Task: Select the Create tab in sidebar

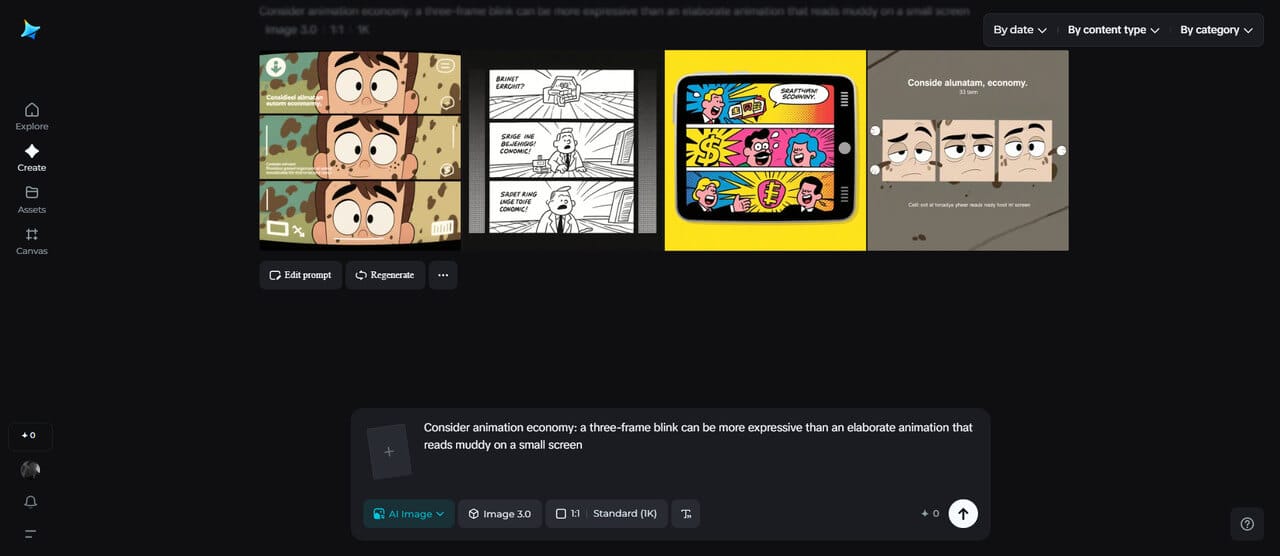Action: point(32,158)
